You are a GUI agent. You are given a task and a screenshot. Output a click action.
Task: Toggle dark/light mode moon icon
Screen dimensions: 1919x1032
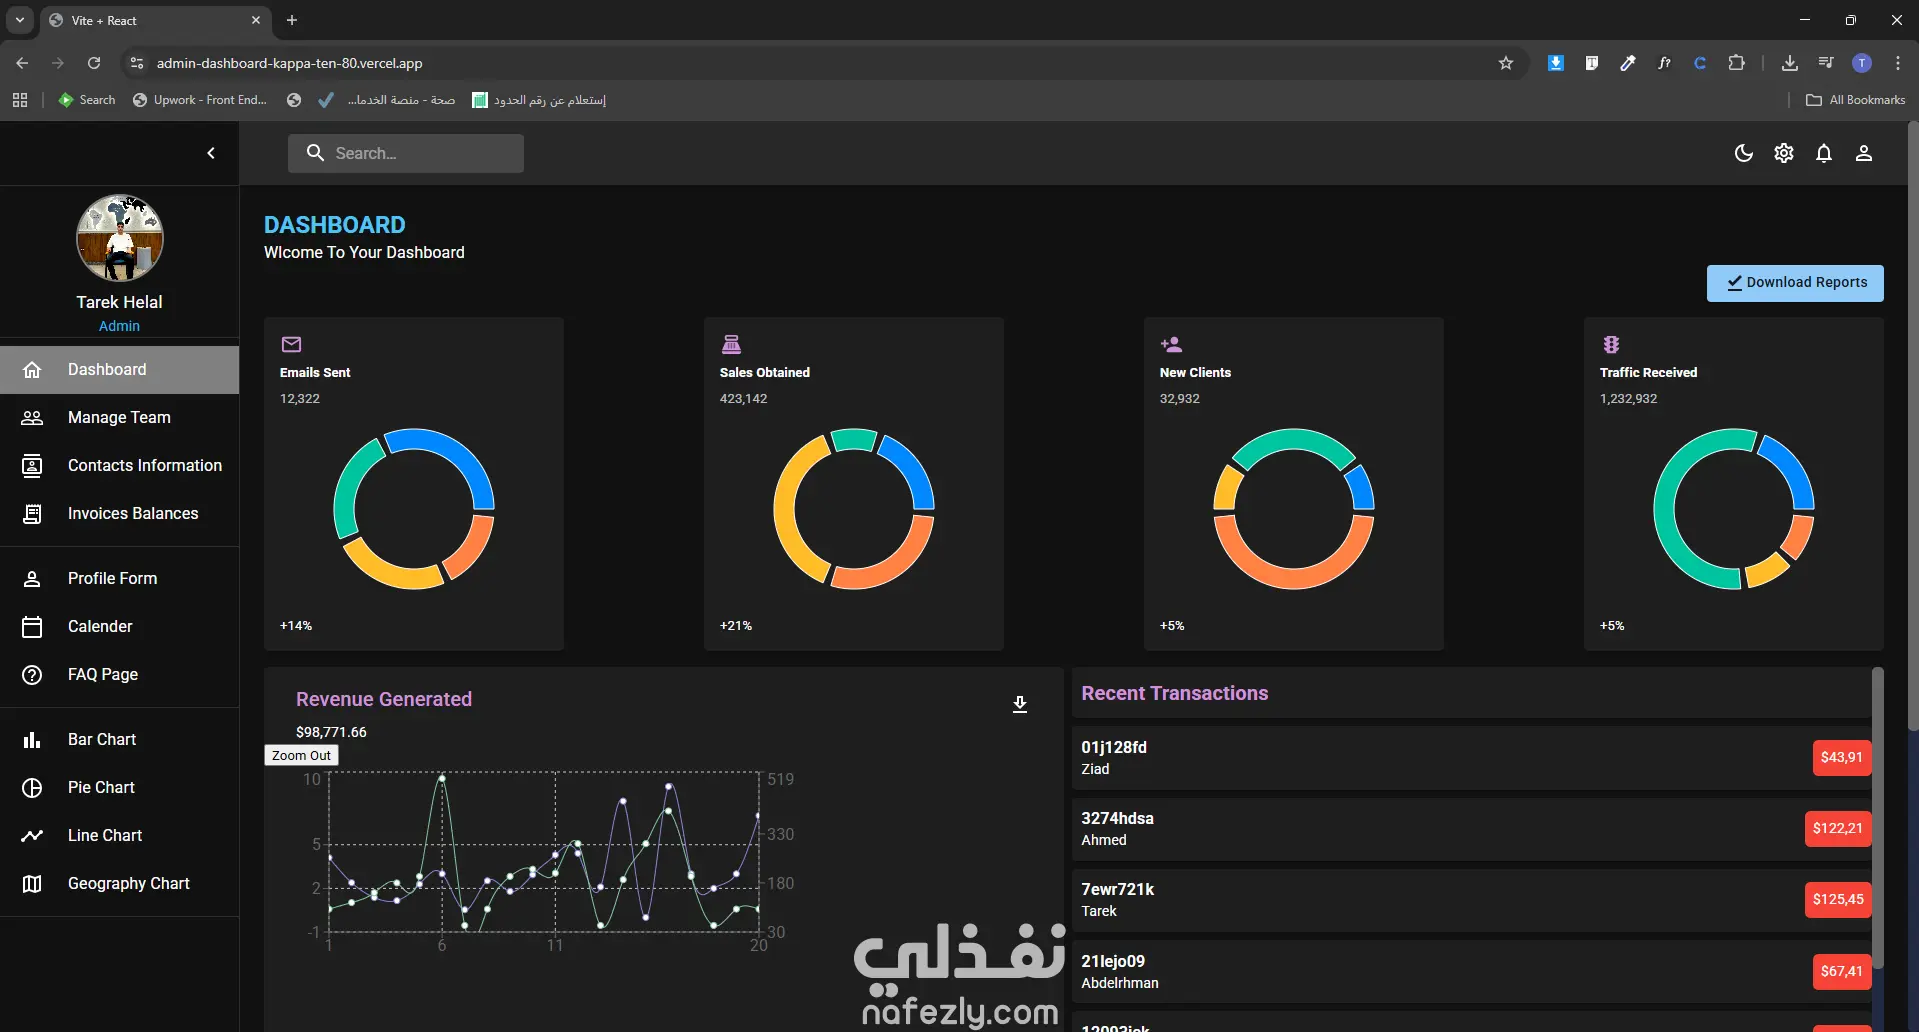click(x=1743, y=153)
